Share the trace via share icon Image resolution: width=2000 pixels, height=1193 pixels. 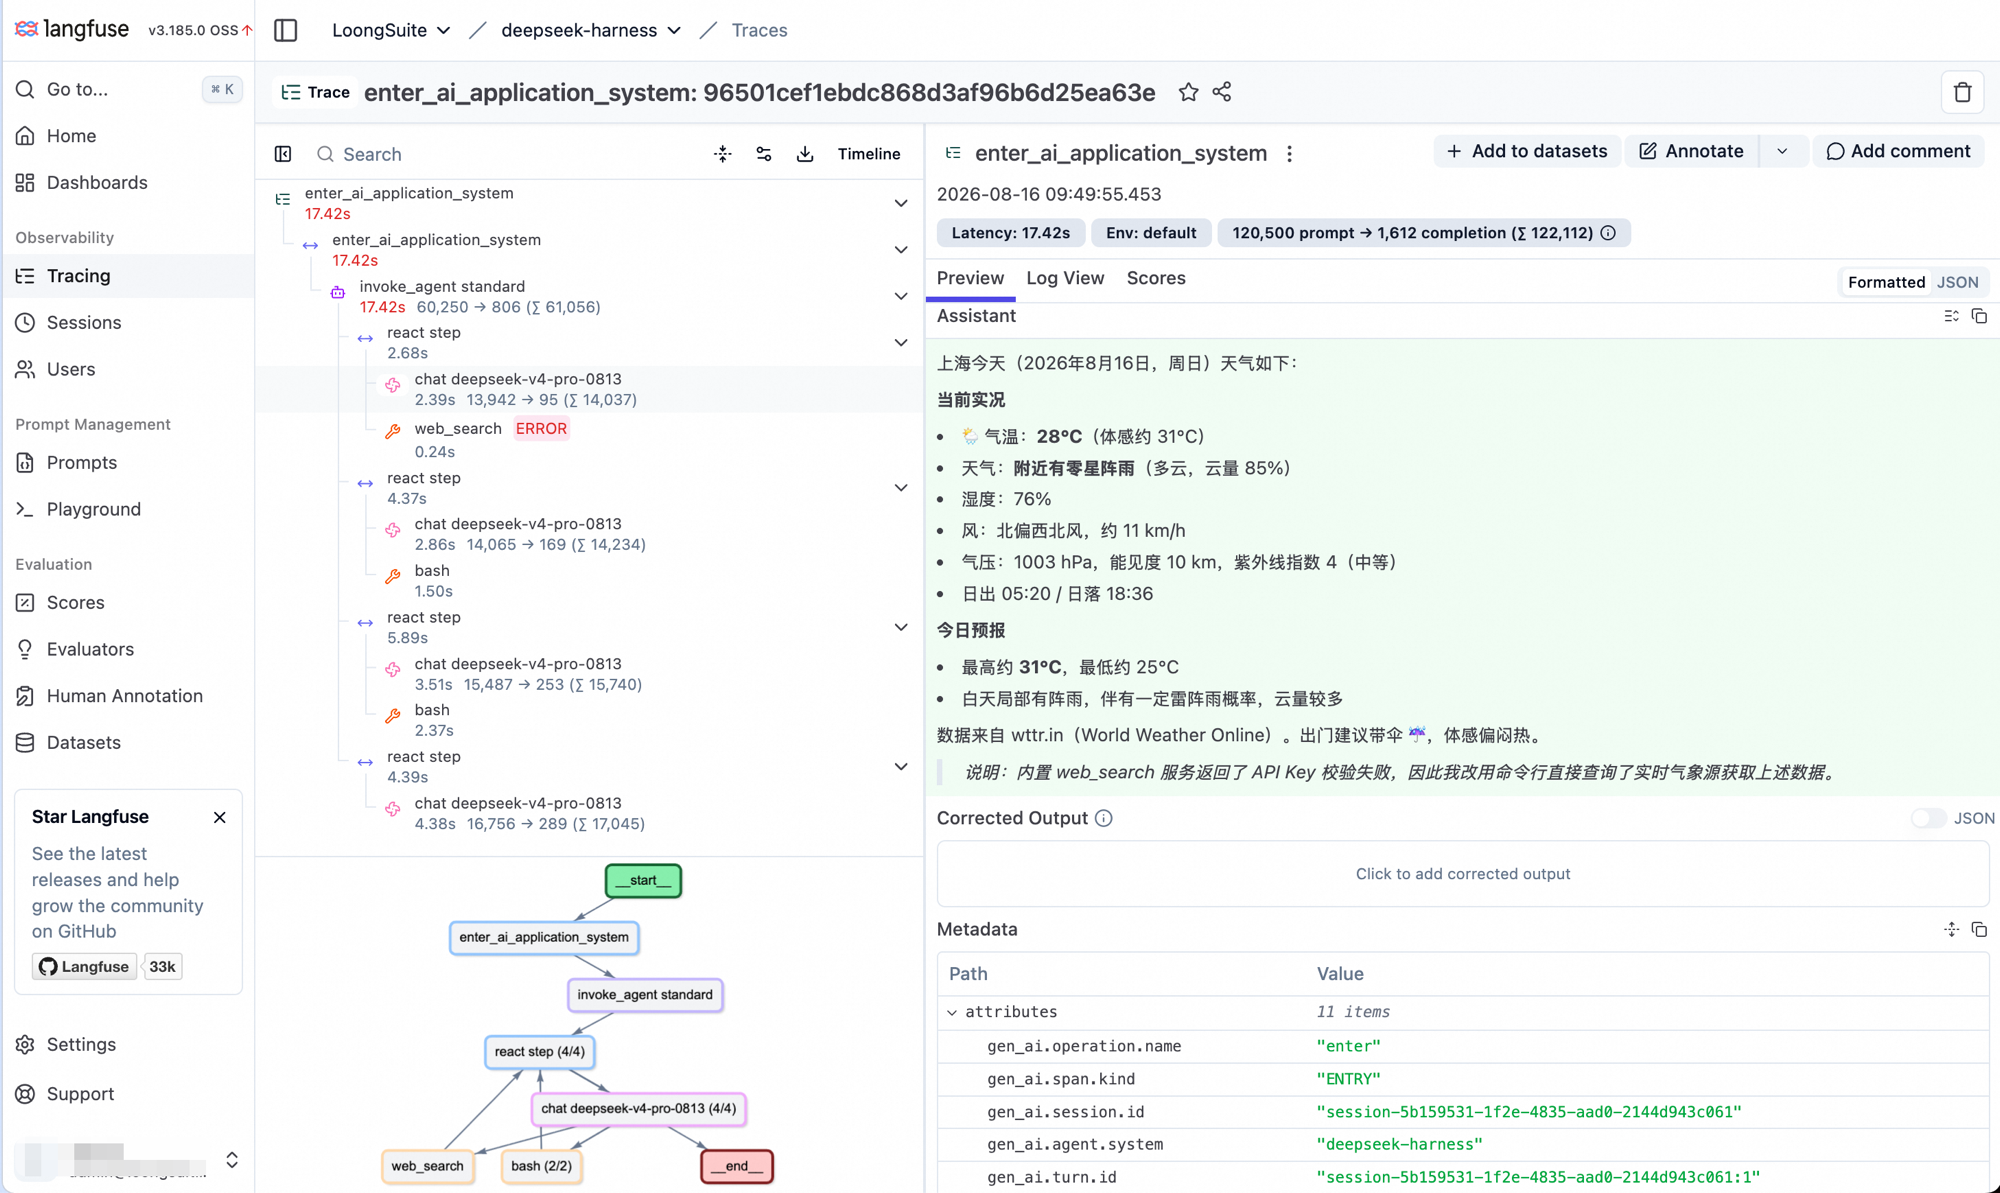point(1222,92)
